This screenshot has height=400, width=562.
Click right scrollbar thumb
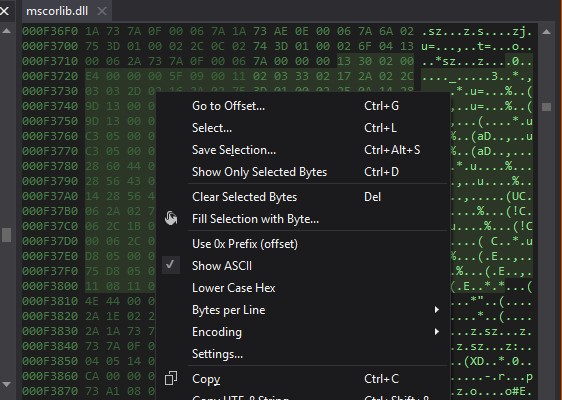point(546,107)
